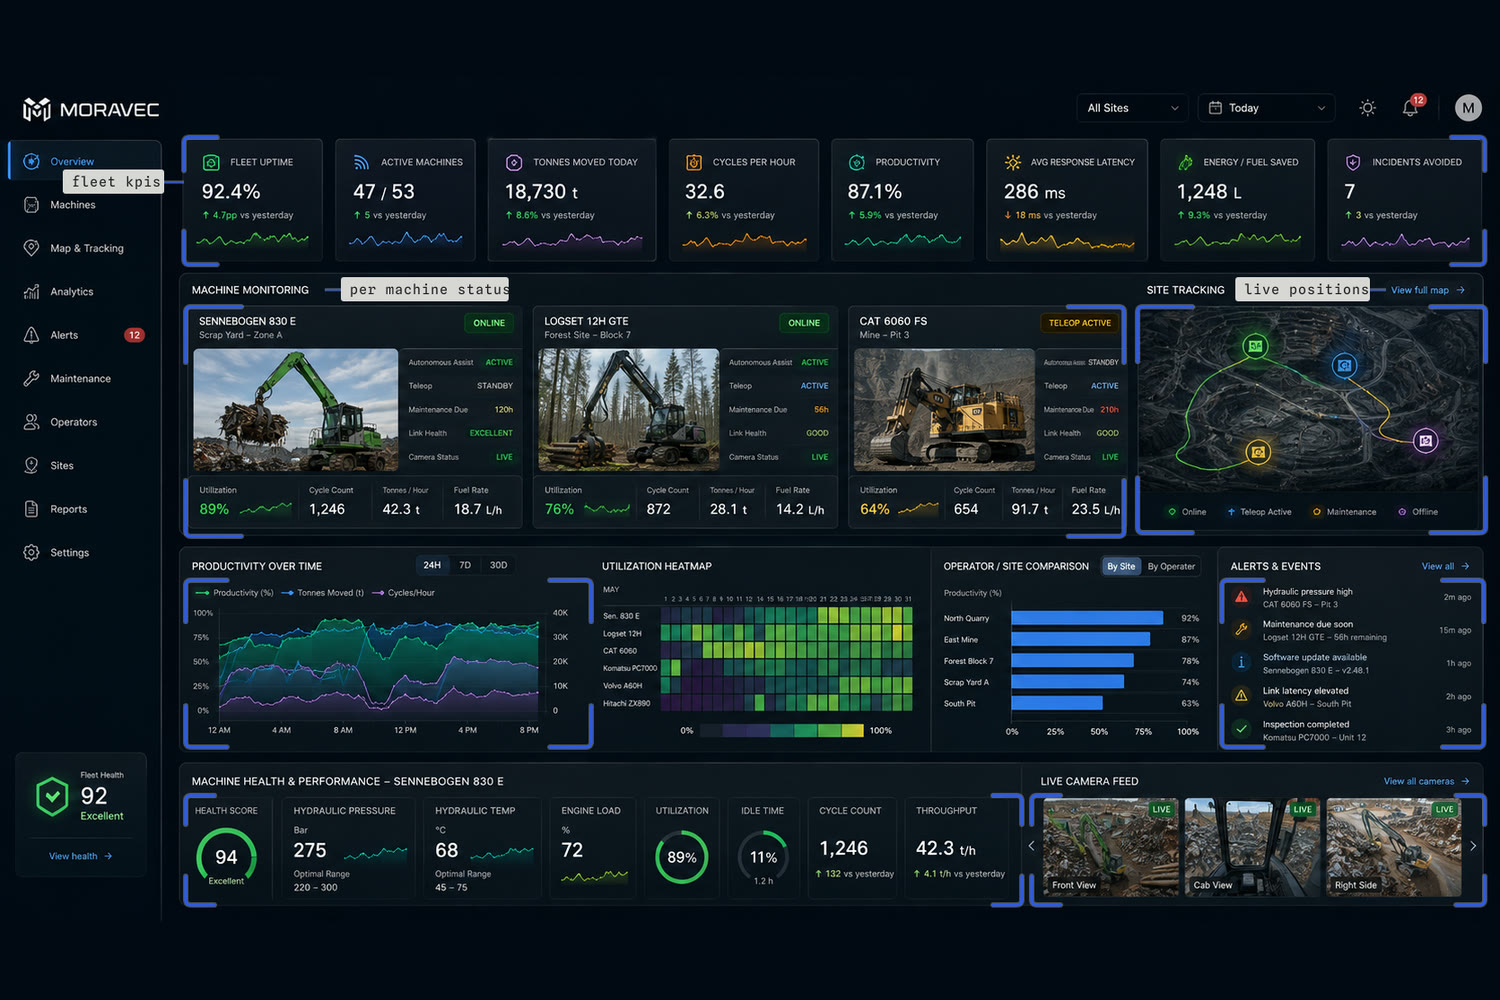This screenshot has width=1500, height=1000.
Task: Click the Moravec logo
Action: 91,109
